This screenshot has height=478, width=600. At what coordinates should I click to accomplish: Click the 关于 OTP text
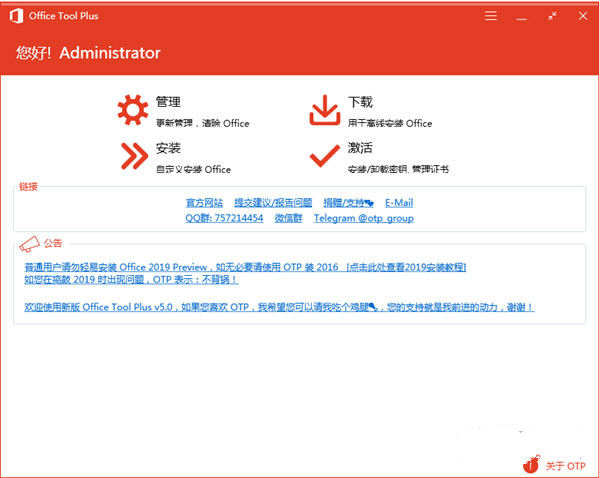(565, 466)
